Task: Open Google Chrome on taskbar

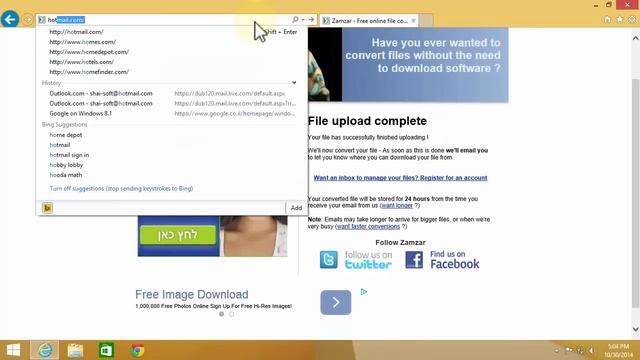Action: (138, 350)
